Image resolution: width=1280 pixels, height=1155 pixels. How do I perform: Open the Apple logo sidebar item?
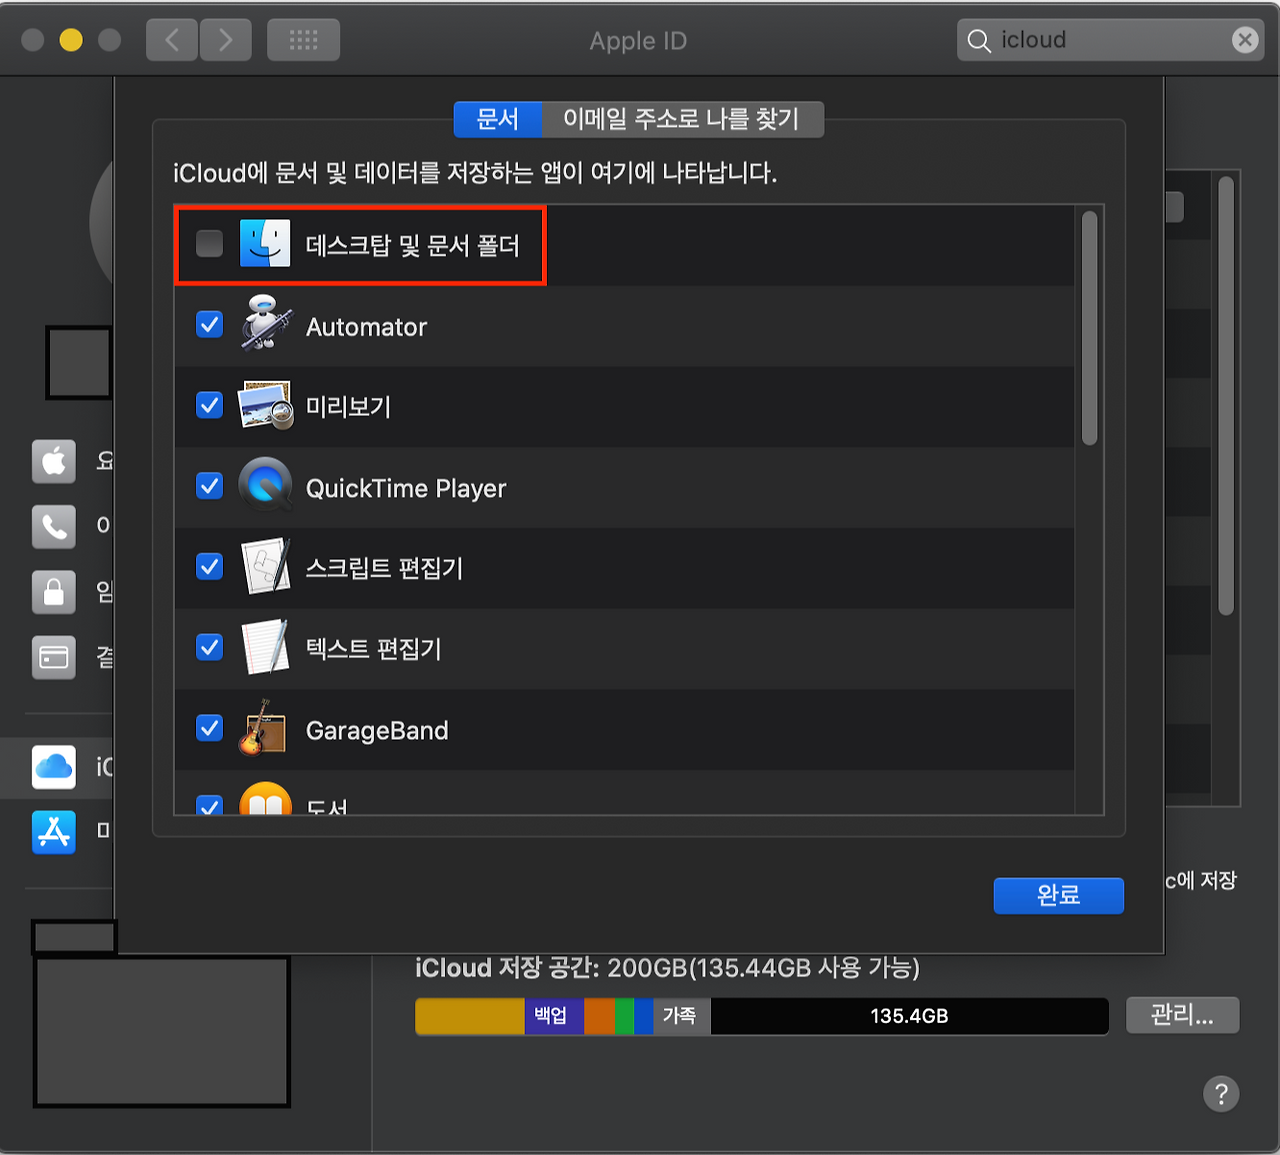tap(54, 461)
